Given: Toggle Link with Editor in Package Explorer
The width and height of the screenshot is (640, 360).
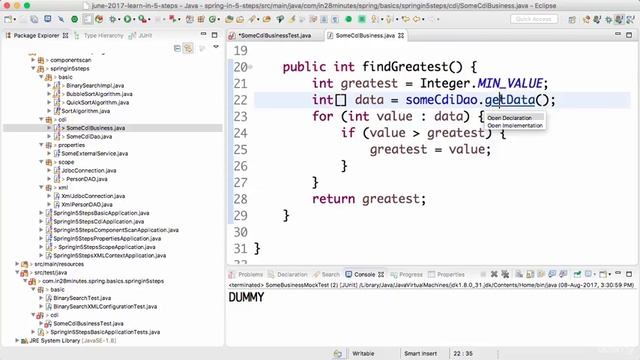Looking at the screenshot, I should [188, 49].
